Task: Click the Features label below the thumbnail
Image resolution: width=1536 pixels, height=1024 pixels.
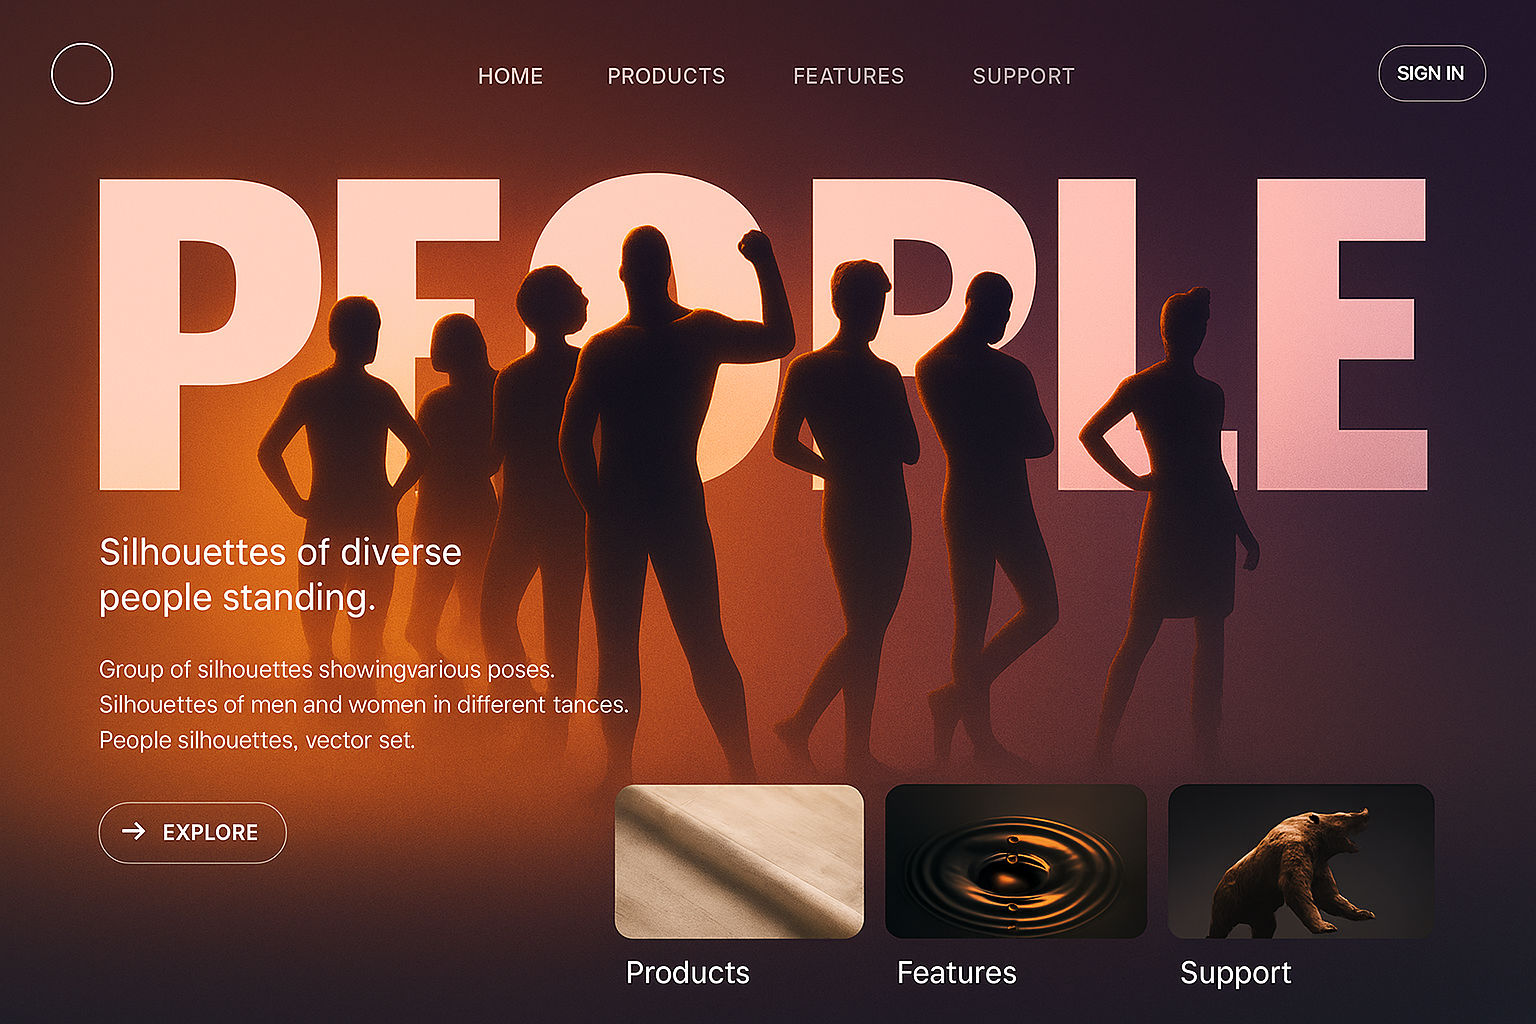Action: 956,973
